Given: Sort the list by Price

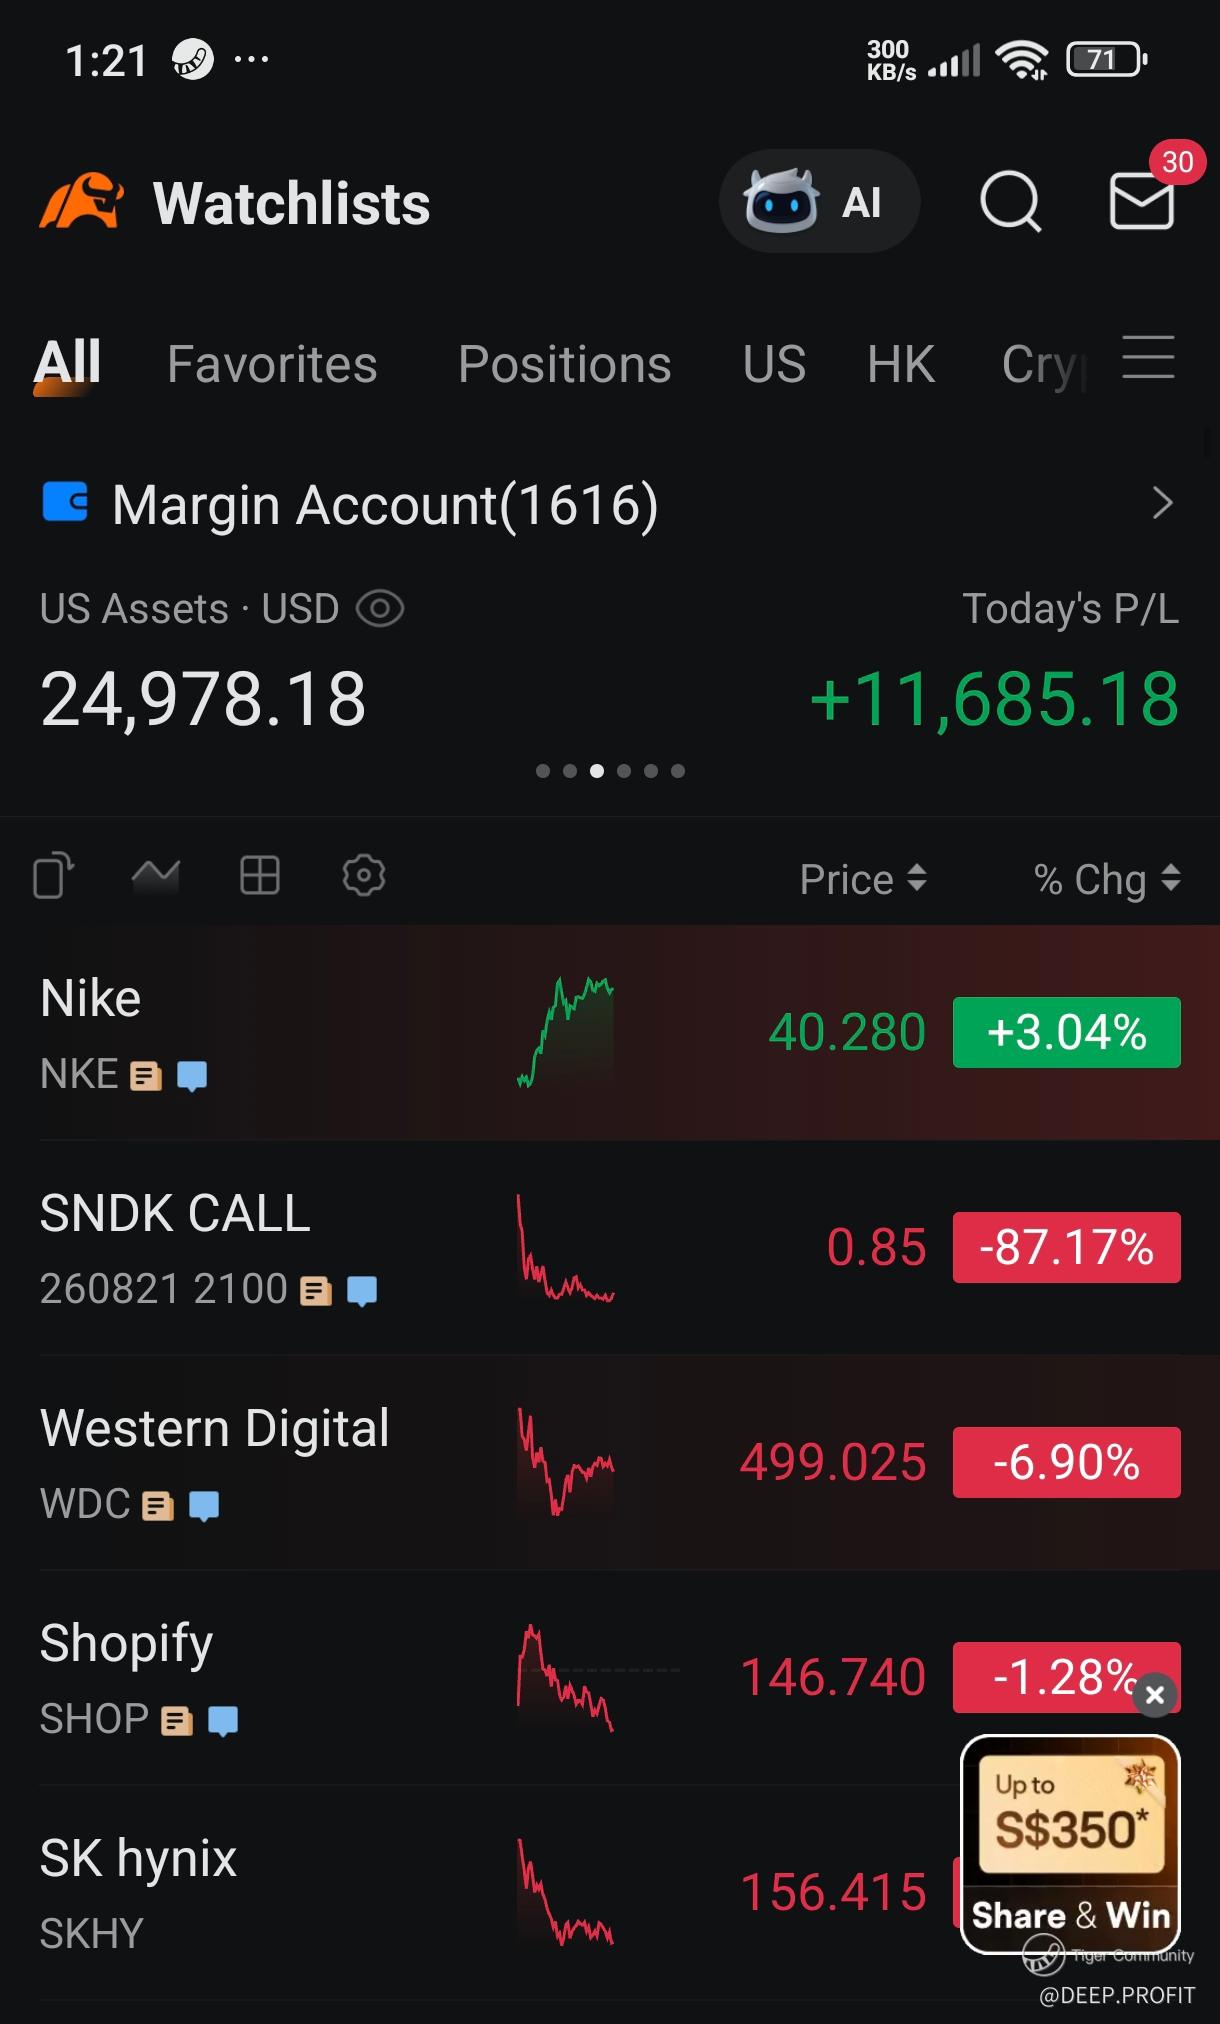Looking at the screenshot, I should coord(863,880).
